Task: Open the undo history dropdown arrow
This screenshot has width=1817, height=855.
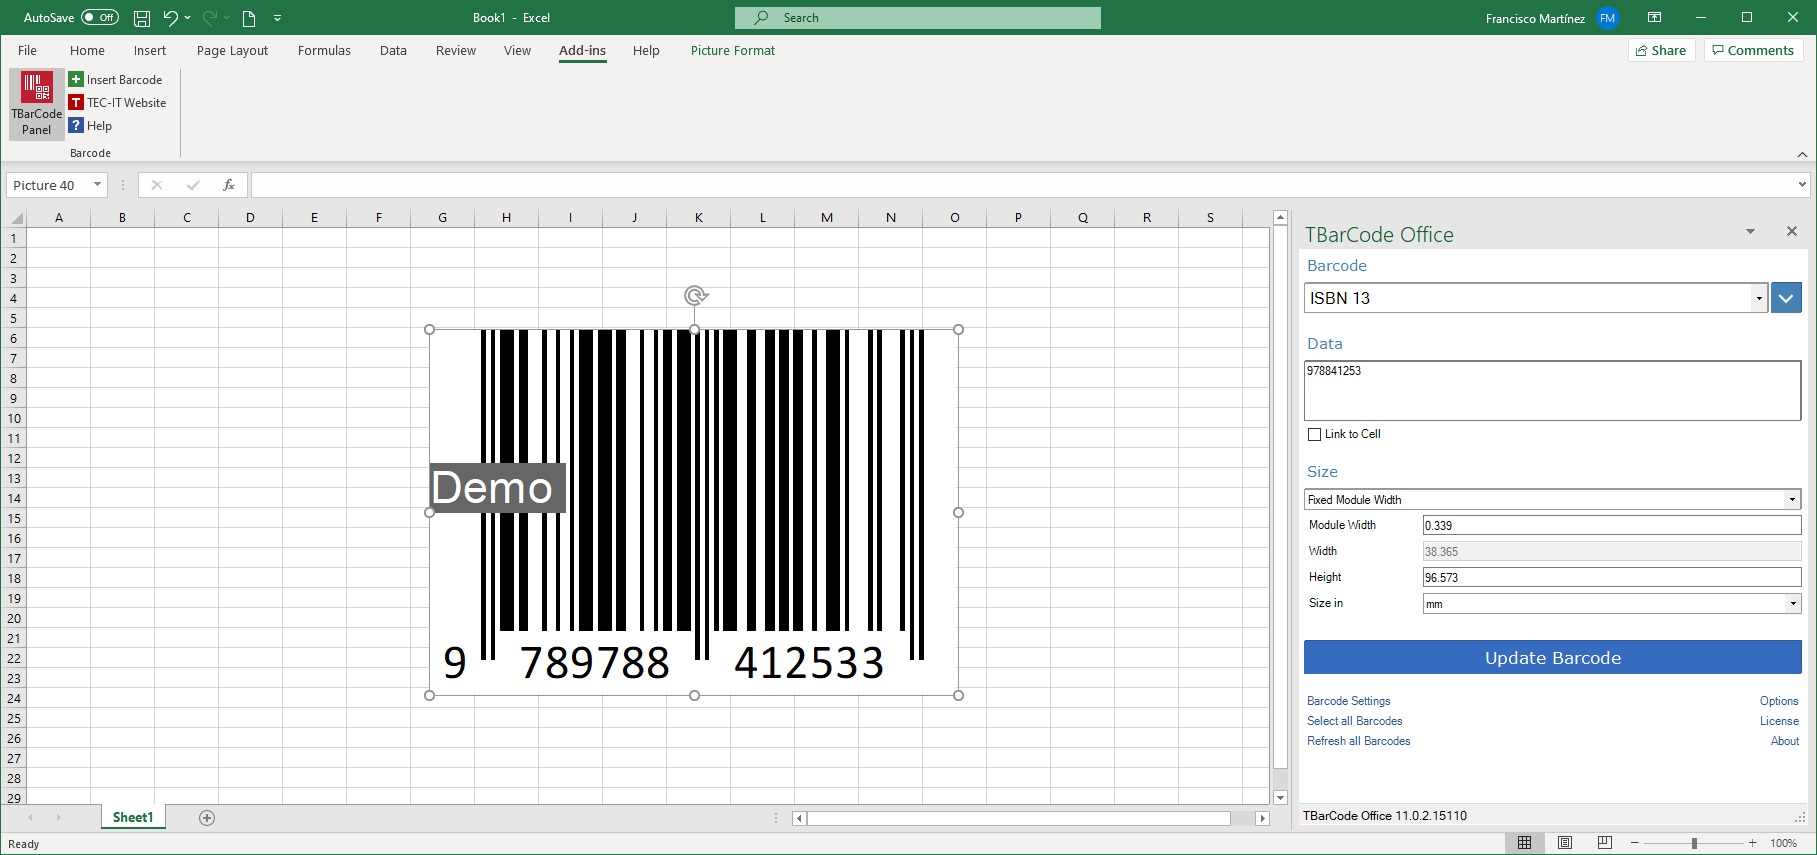Action: [188, 18]
